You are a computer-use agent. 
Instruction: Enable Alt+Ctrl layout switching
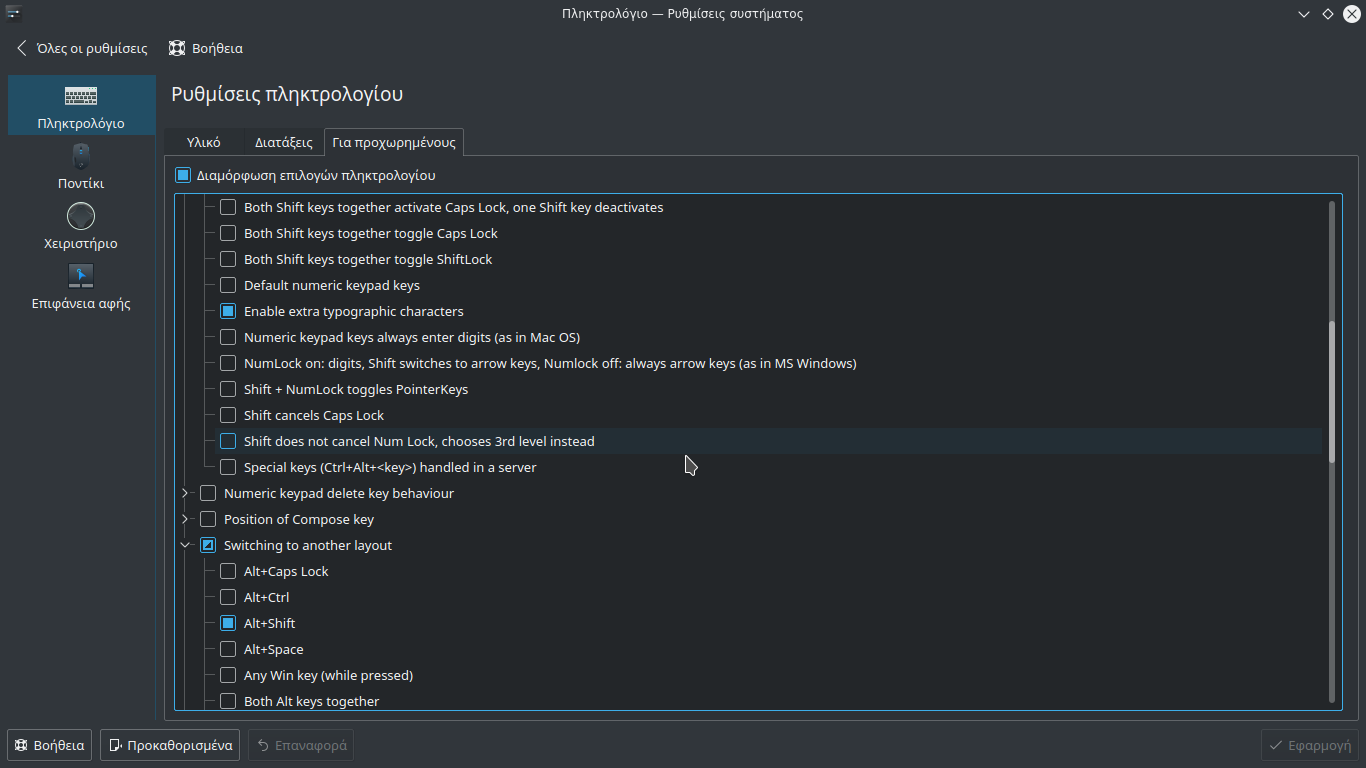coord(228,597)
